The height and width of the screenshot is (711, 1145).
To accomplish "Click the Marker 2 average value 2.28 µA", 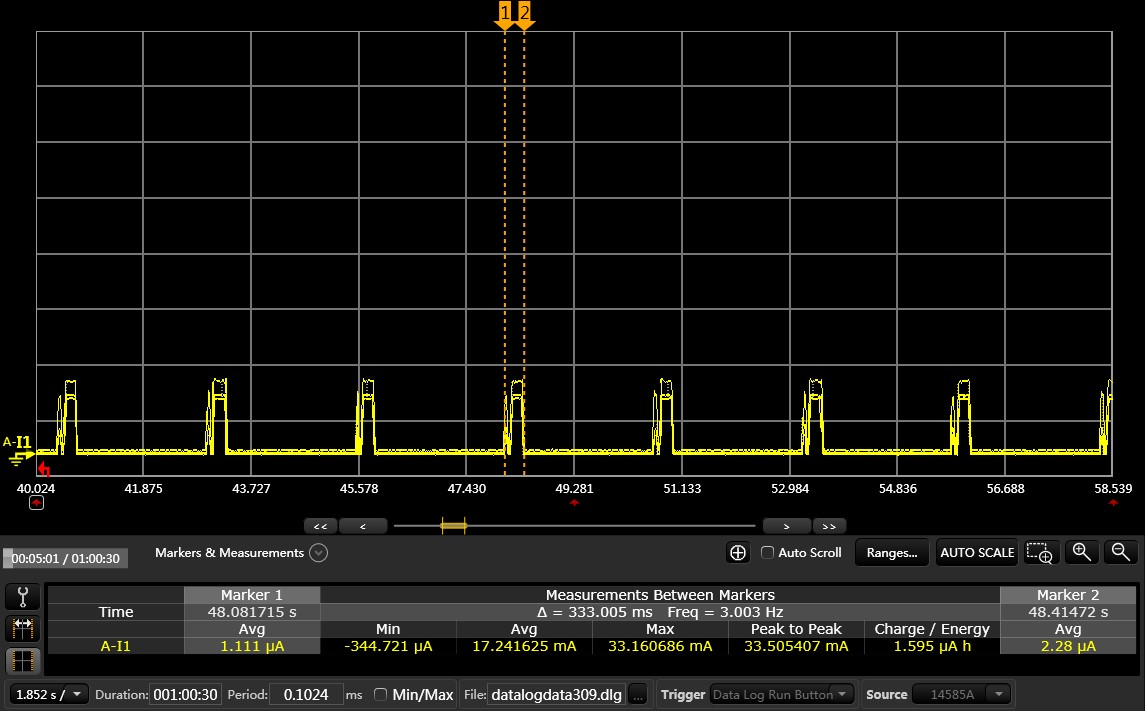I will pos(1068,646).
